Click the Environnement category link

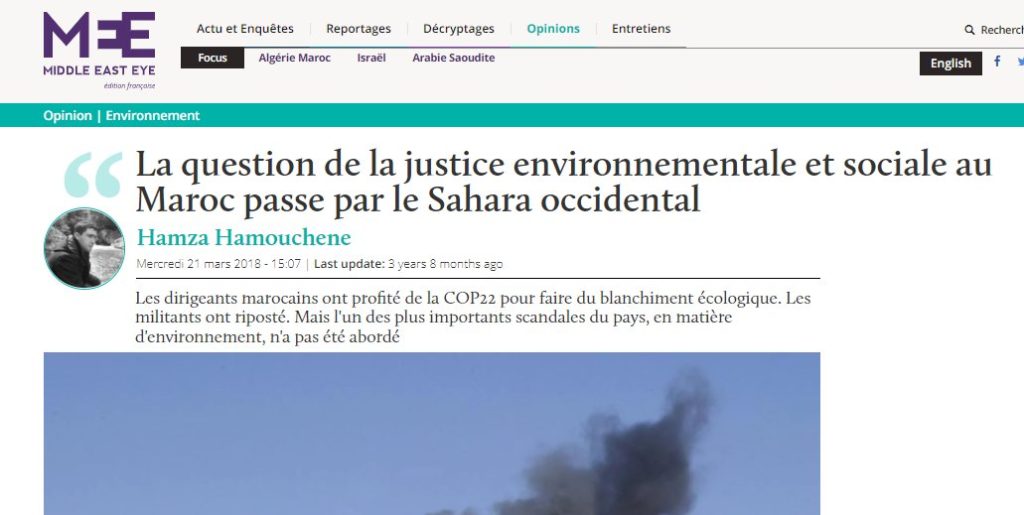(x=153, y=116)
